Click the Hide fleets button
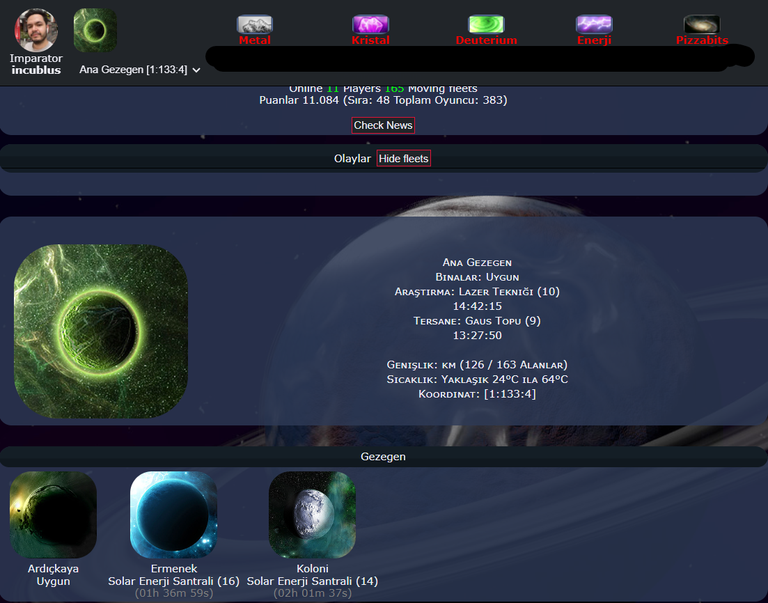This screenshot has height=603, width=768. pos(404,158)
